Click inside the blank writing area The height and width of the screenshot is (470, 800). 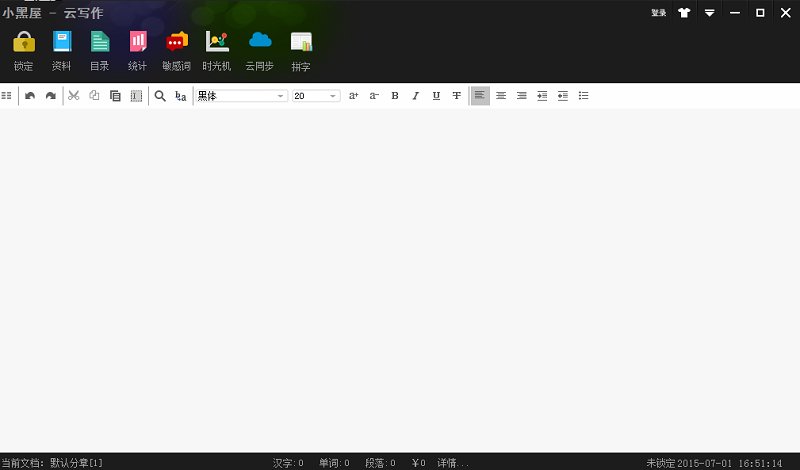(x=400, y=280)
